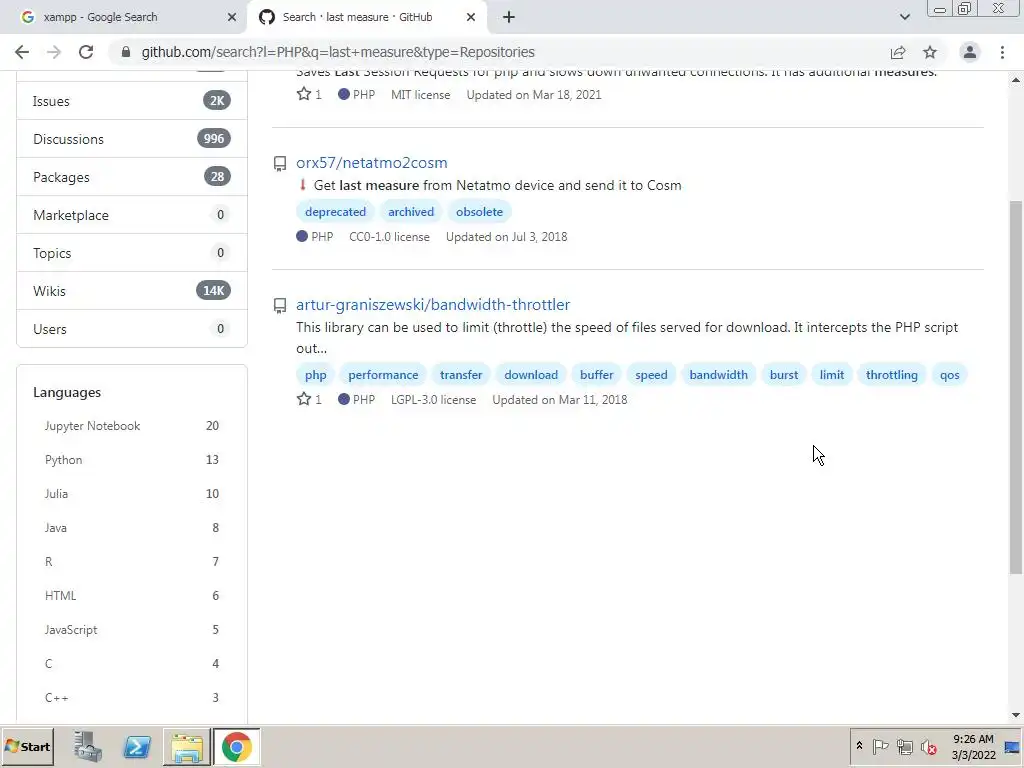Filter by Jupyter Notebook language
Image resolution: width=1024 pixels, height=768 pixels.
[132, 426]
